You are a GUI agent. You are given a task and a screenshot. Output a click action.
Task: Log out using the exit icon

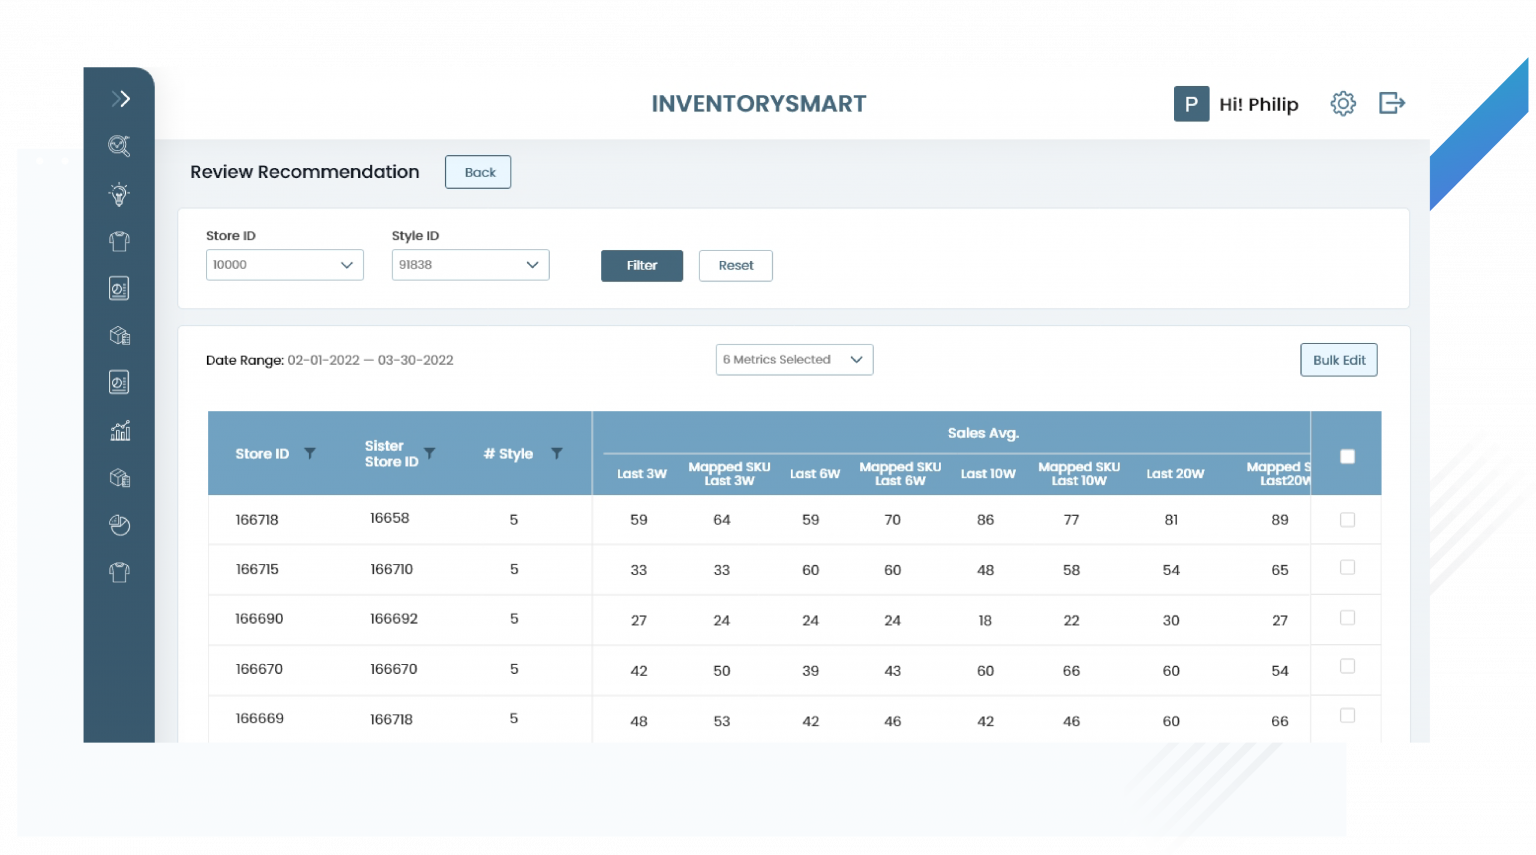click(x=1391, y=103)
